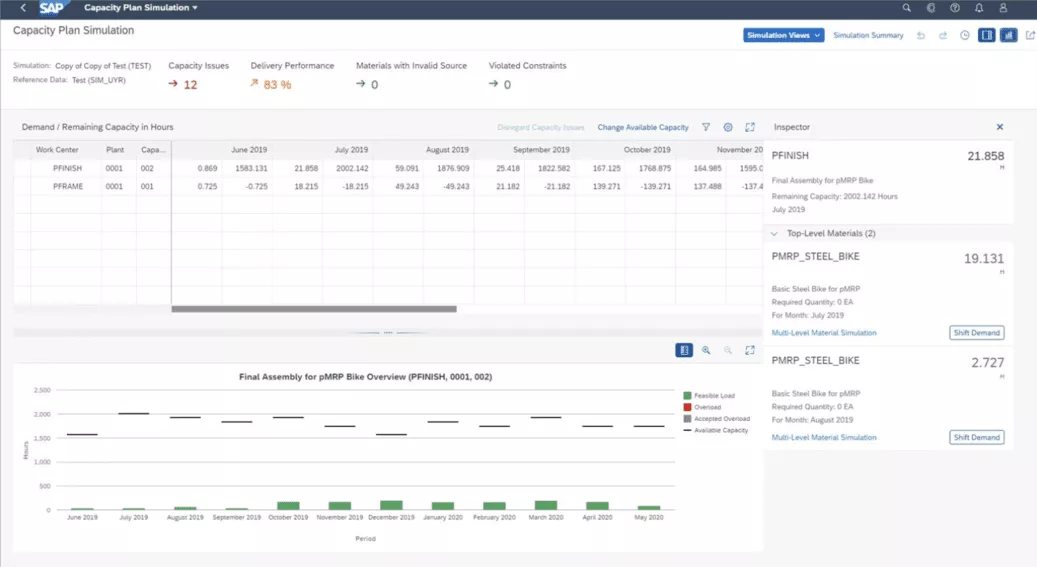Viewport: 1037px width, 567px height.
Task: Maximize the capacity table to full screen
Action: [x=749, y=127]
